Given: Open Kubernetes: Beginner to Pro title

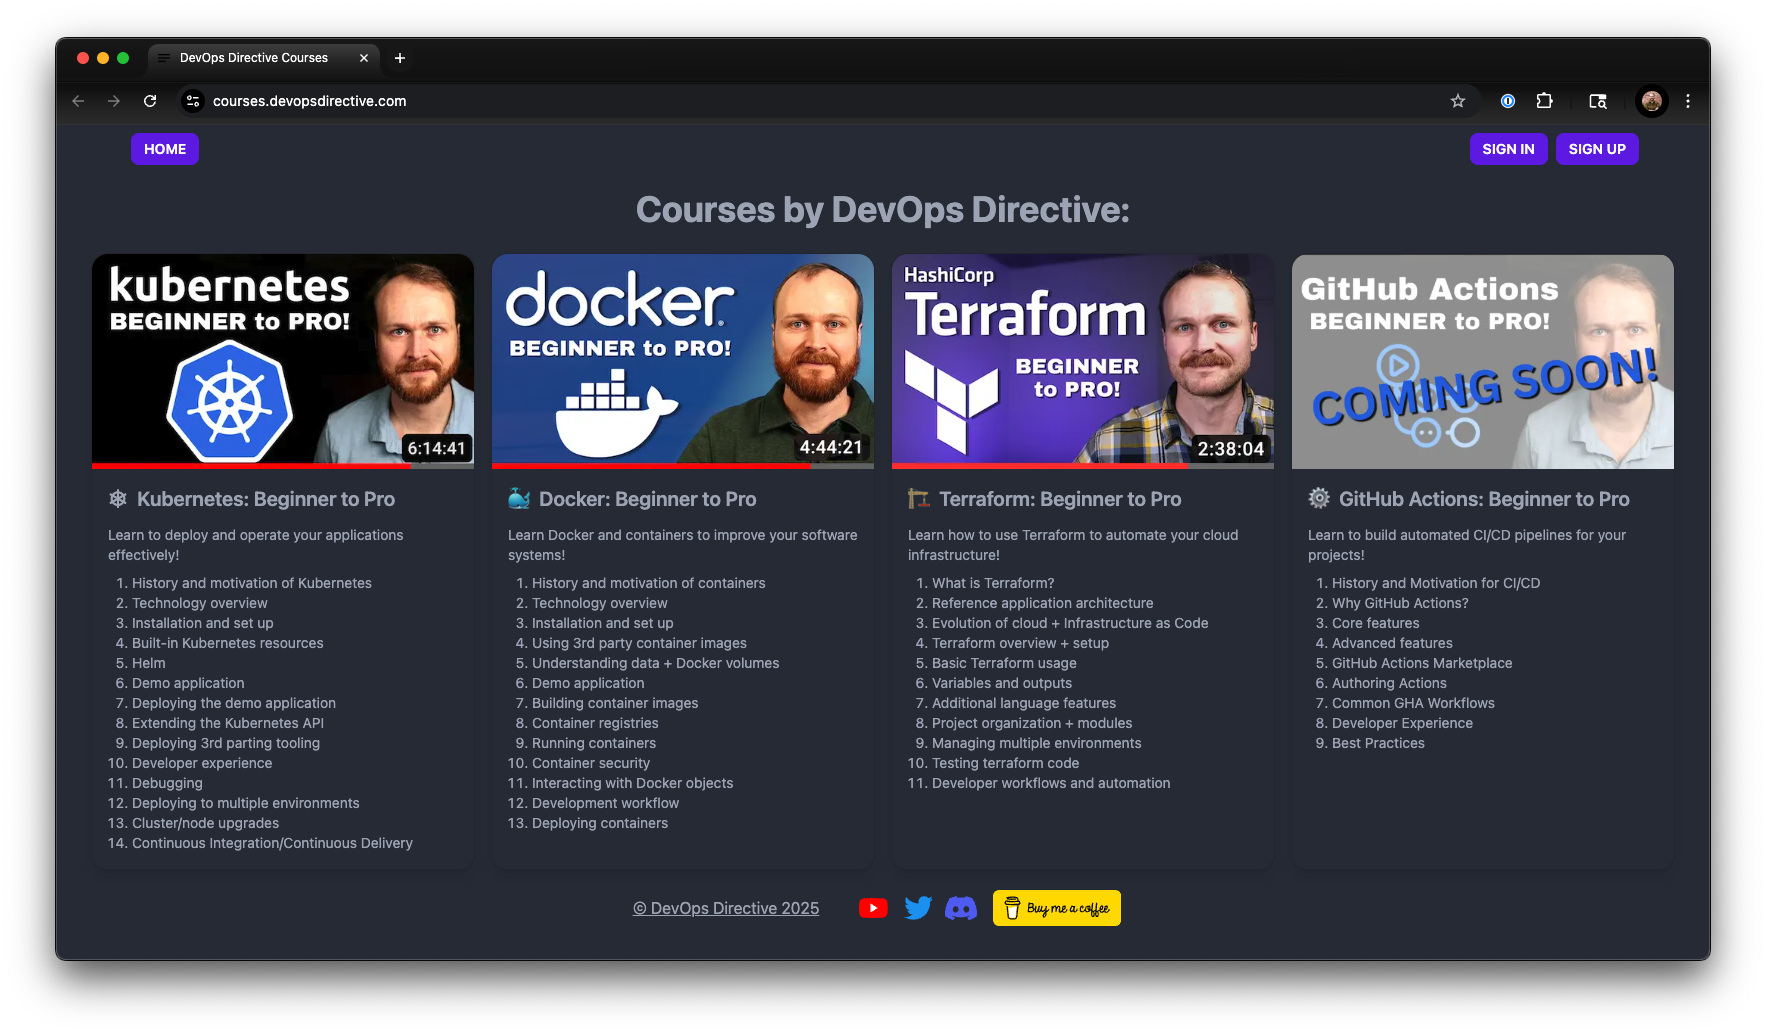Looking at the screenshot, I should click(266, 499).
